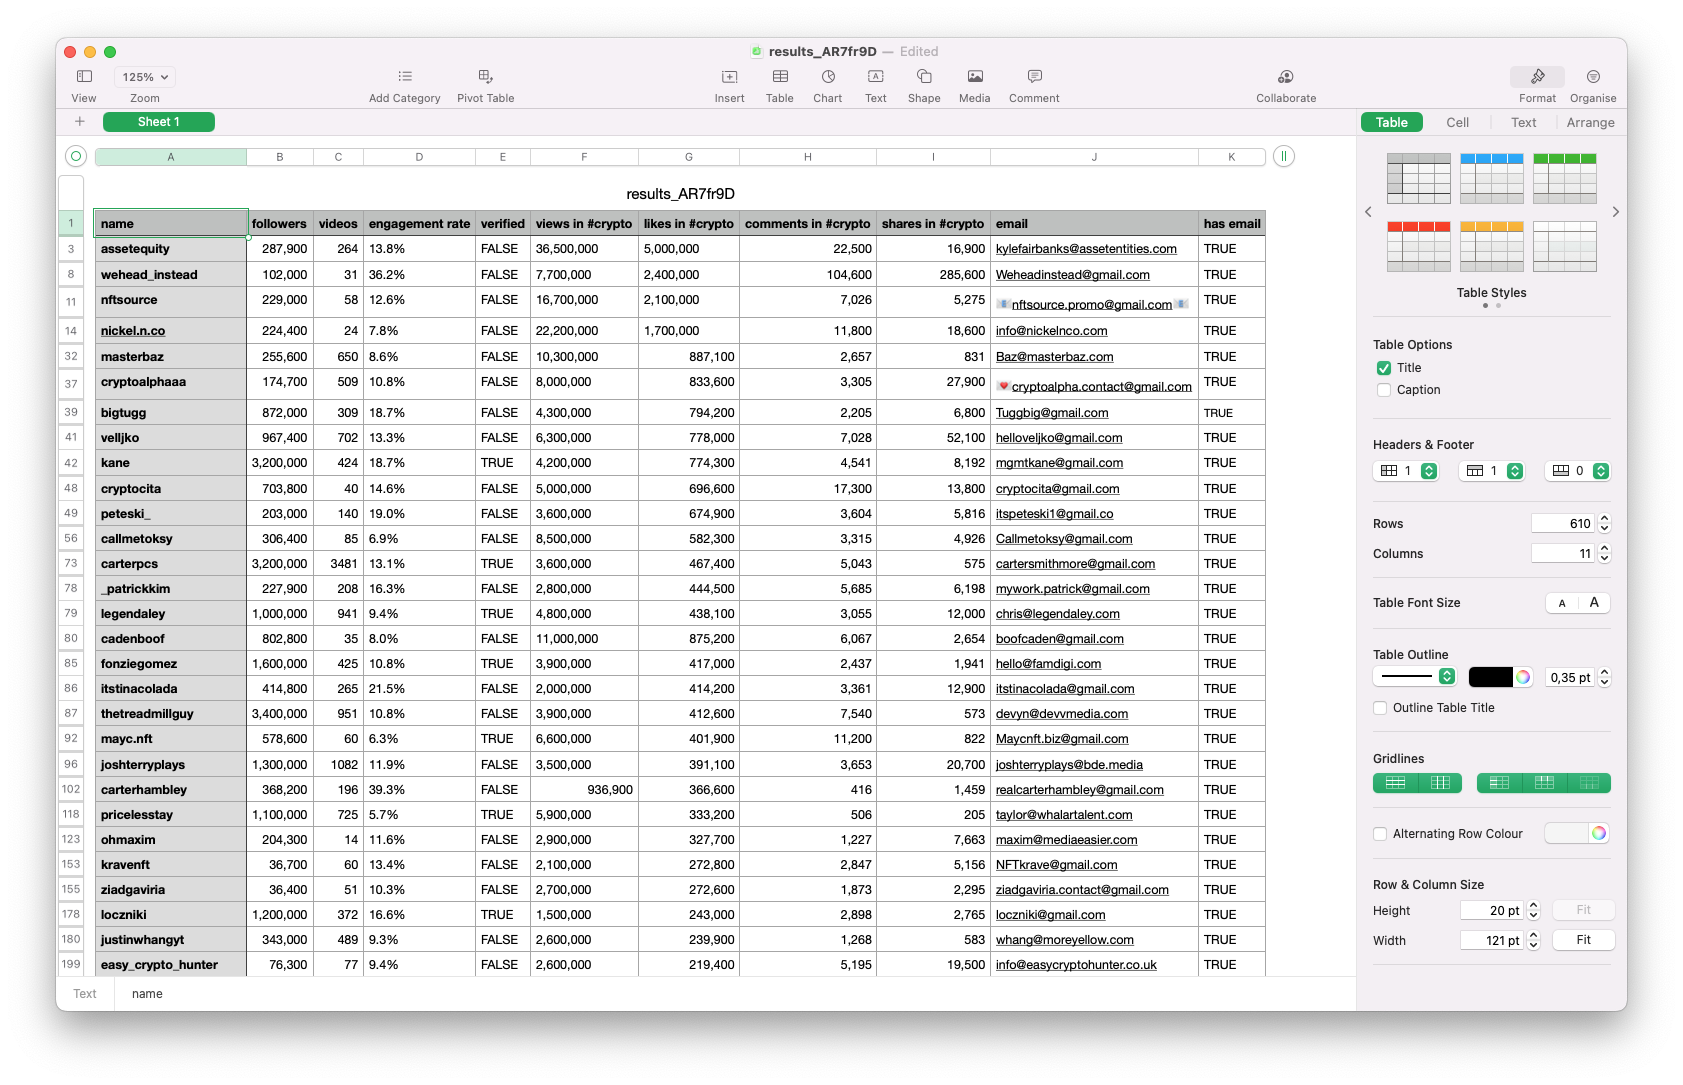Click the add-column handle at table right
This screenshot has width=1683, height=1085.
pyautogui.click(x=1284, y=156)
